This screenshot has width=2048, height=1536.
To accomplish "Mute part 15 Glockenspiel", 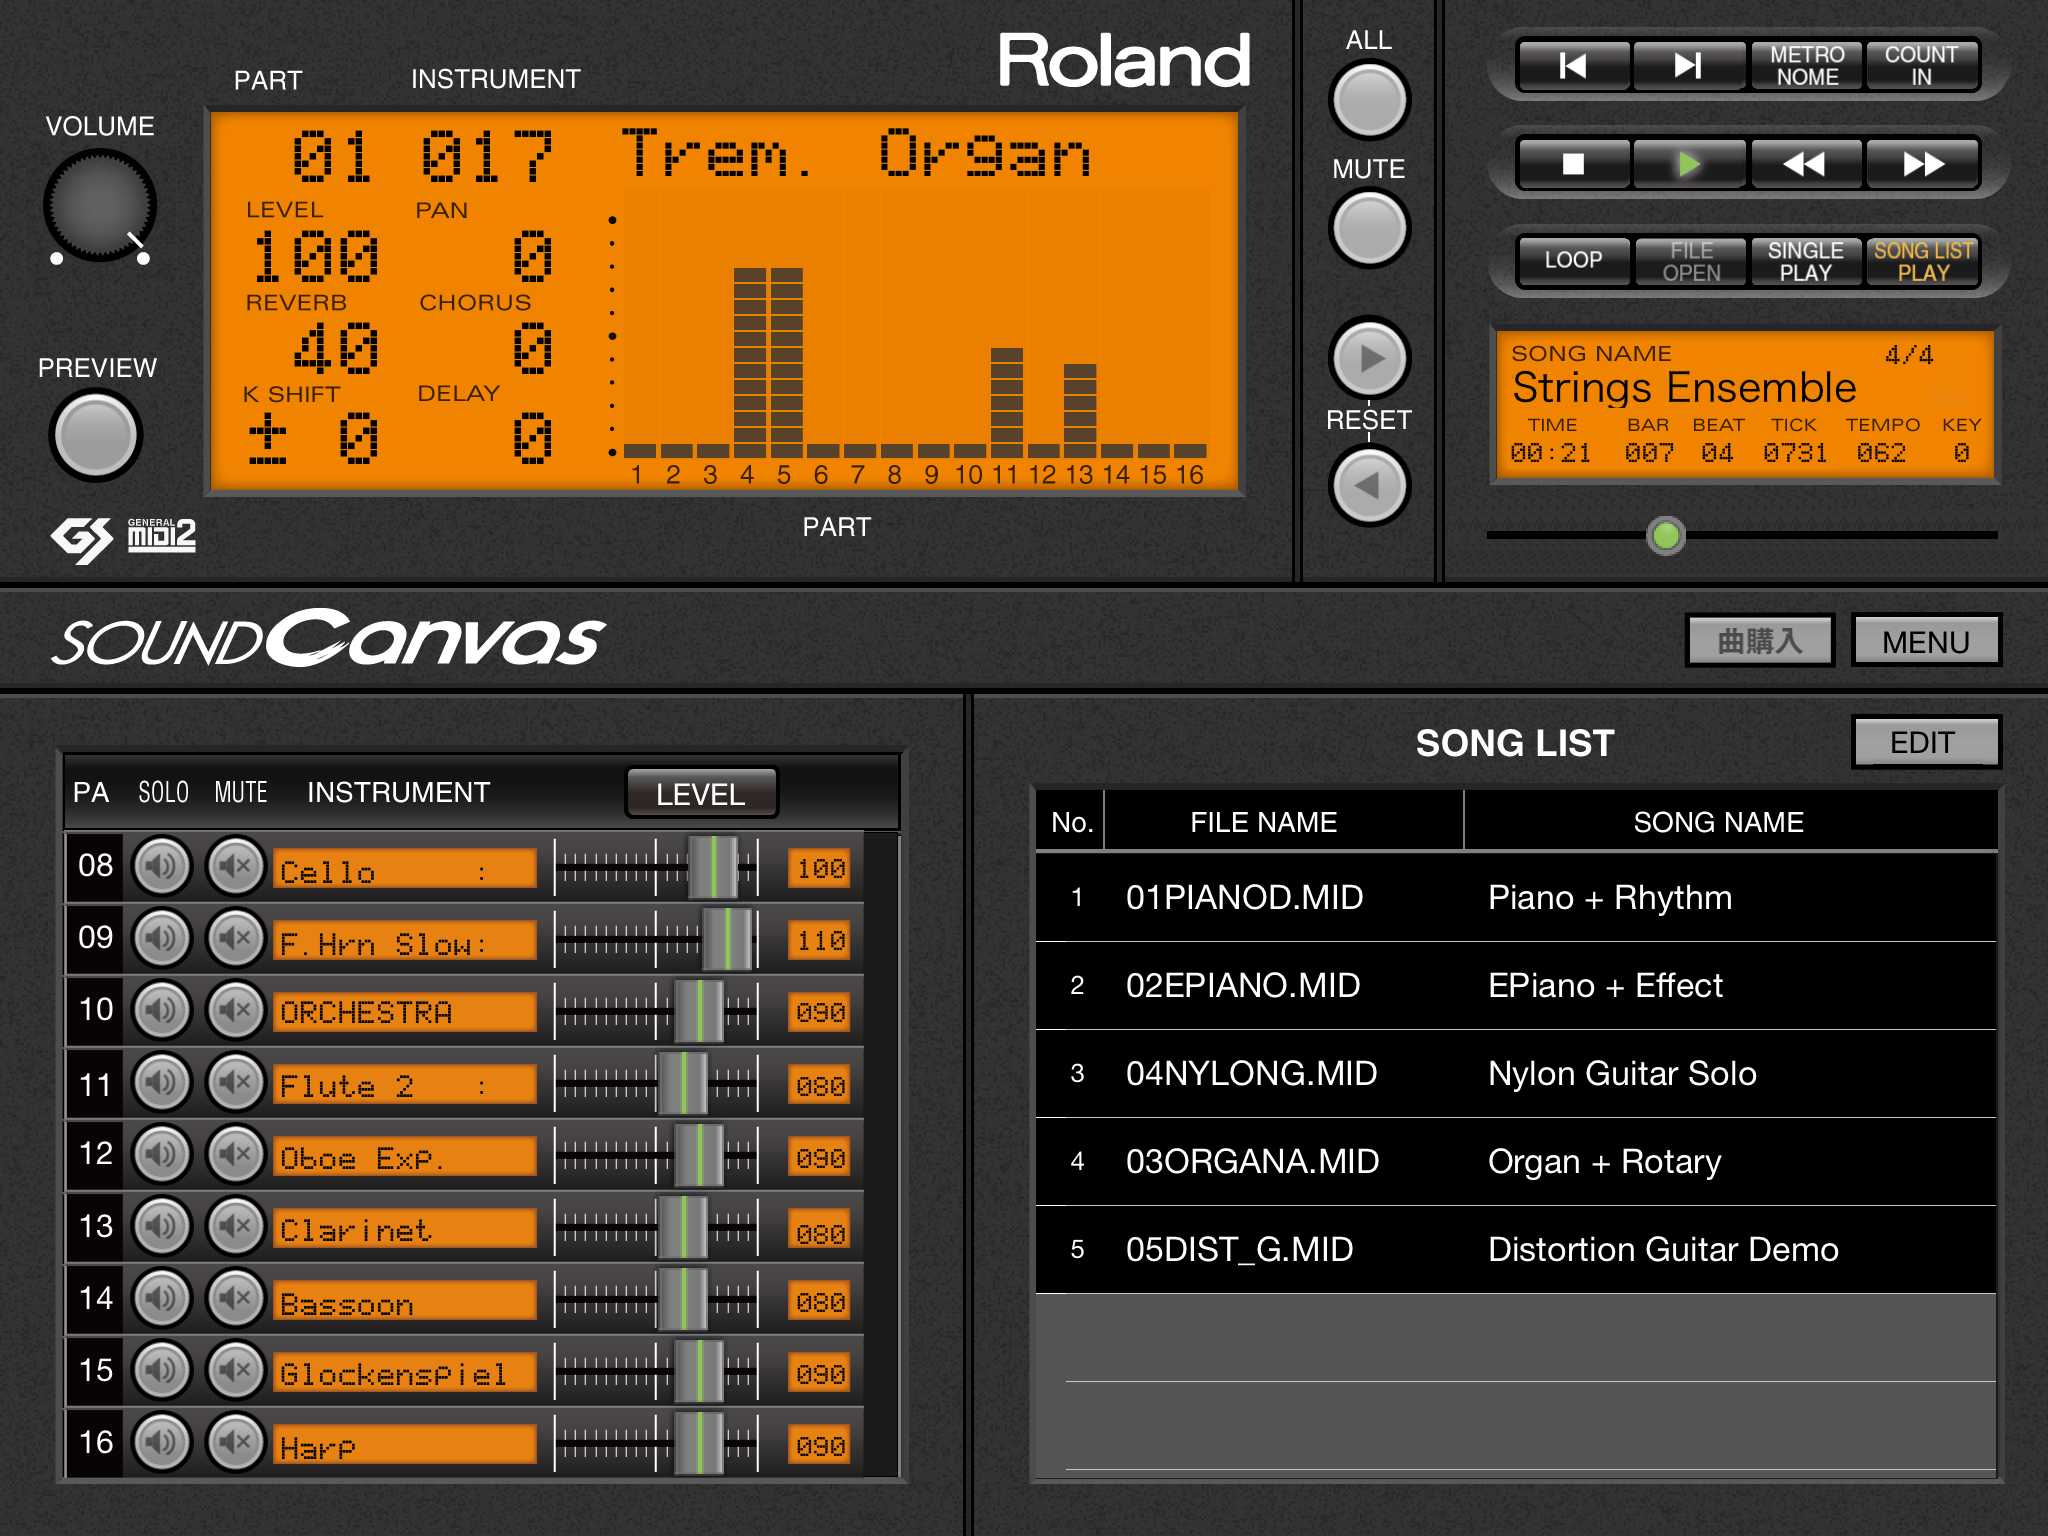I will click(x=235, y=1370).
